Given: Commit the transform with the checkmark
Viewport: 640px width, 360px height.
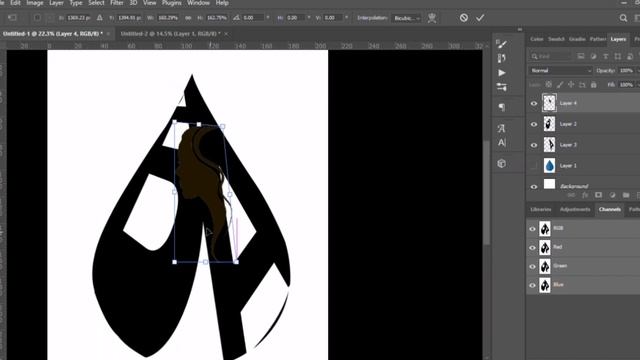Looking at the screenshot, I should point(480,18).
